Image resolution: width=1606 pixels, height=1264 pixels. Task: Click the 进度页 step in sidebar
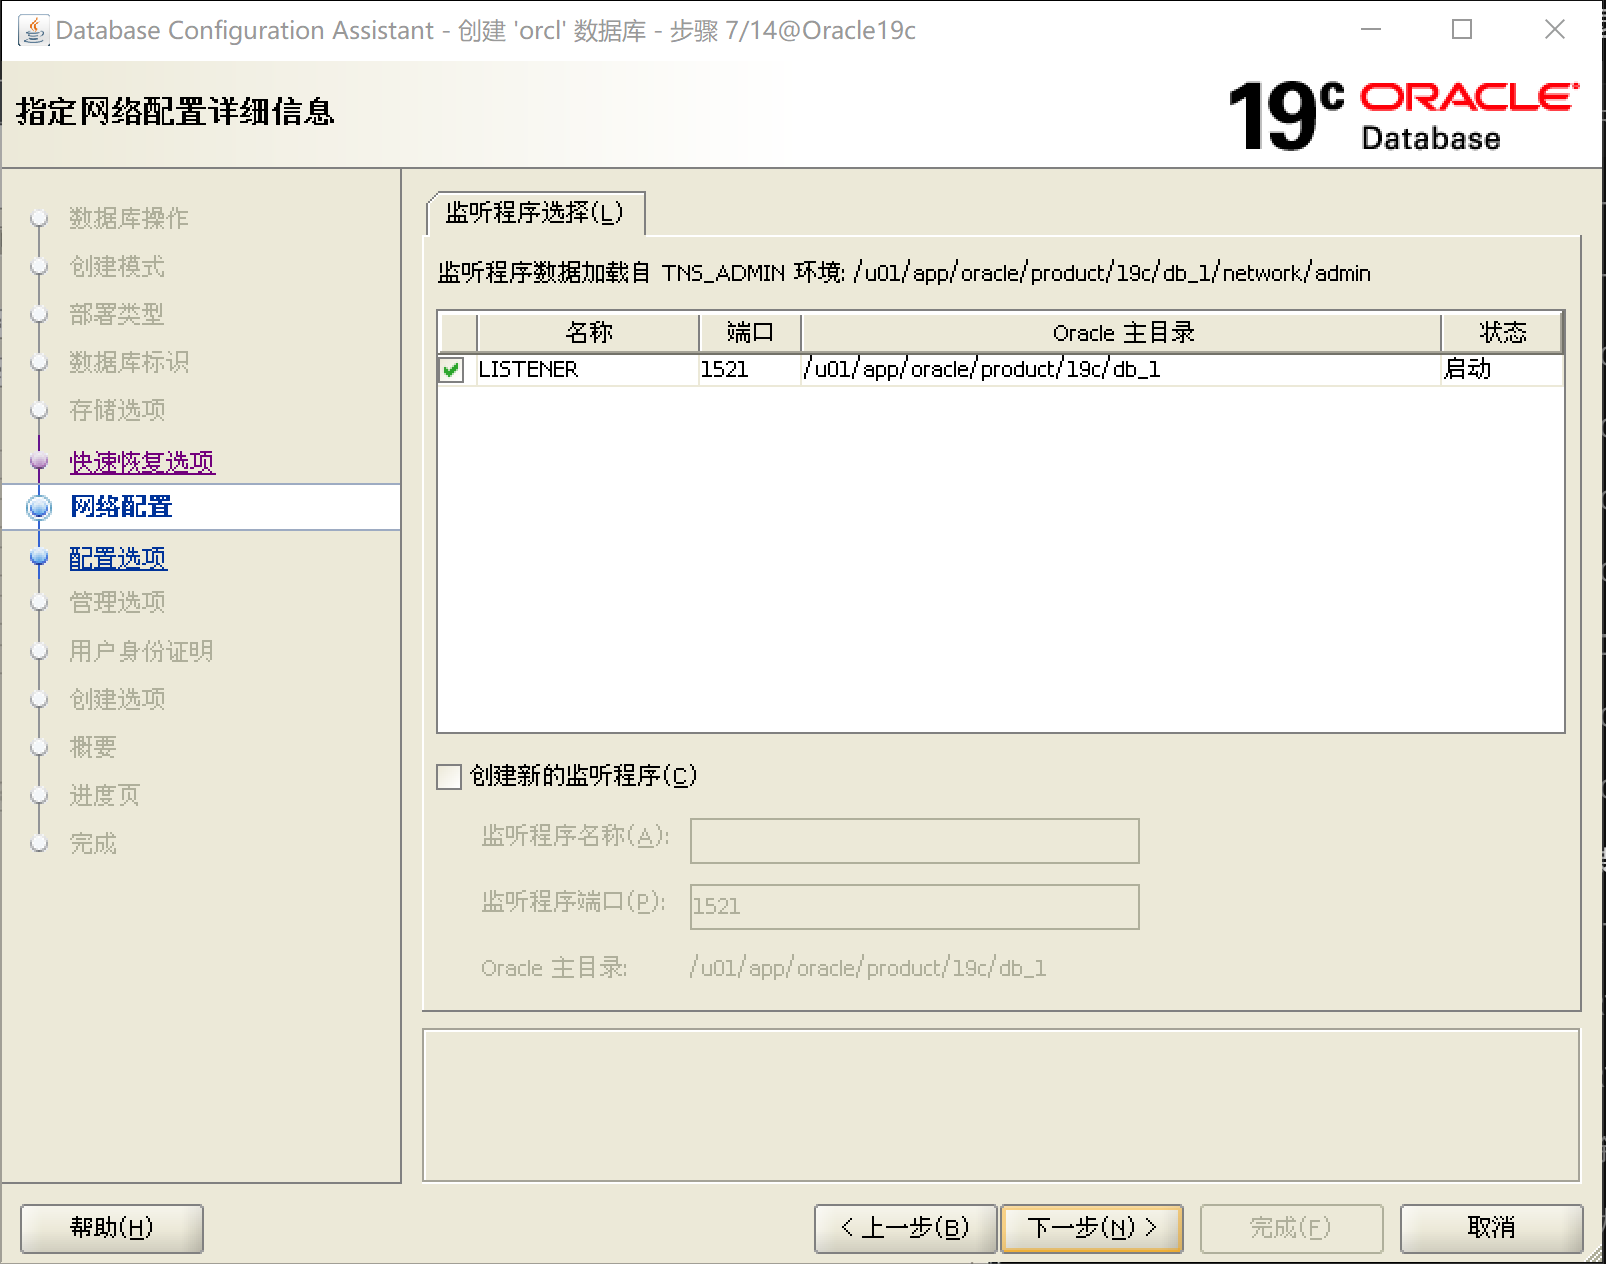105,795
